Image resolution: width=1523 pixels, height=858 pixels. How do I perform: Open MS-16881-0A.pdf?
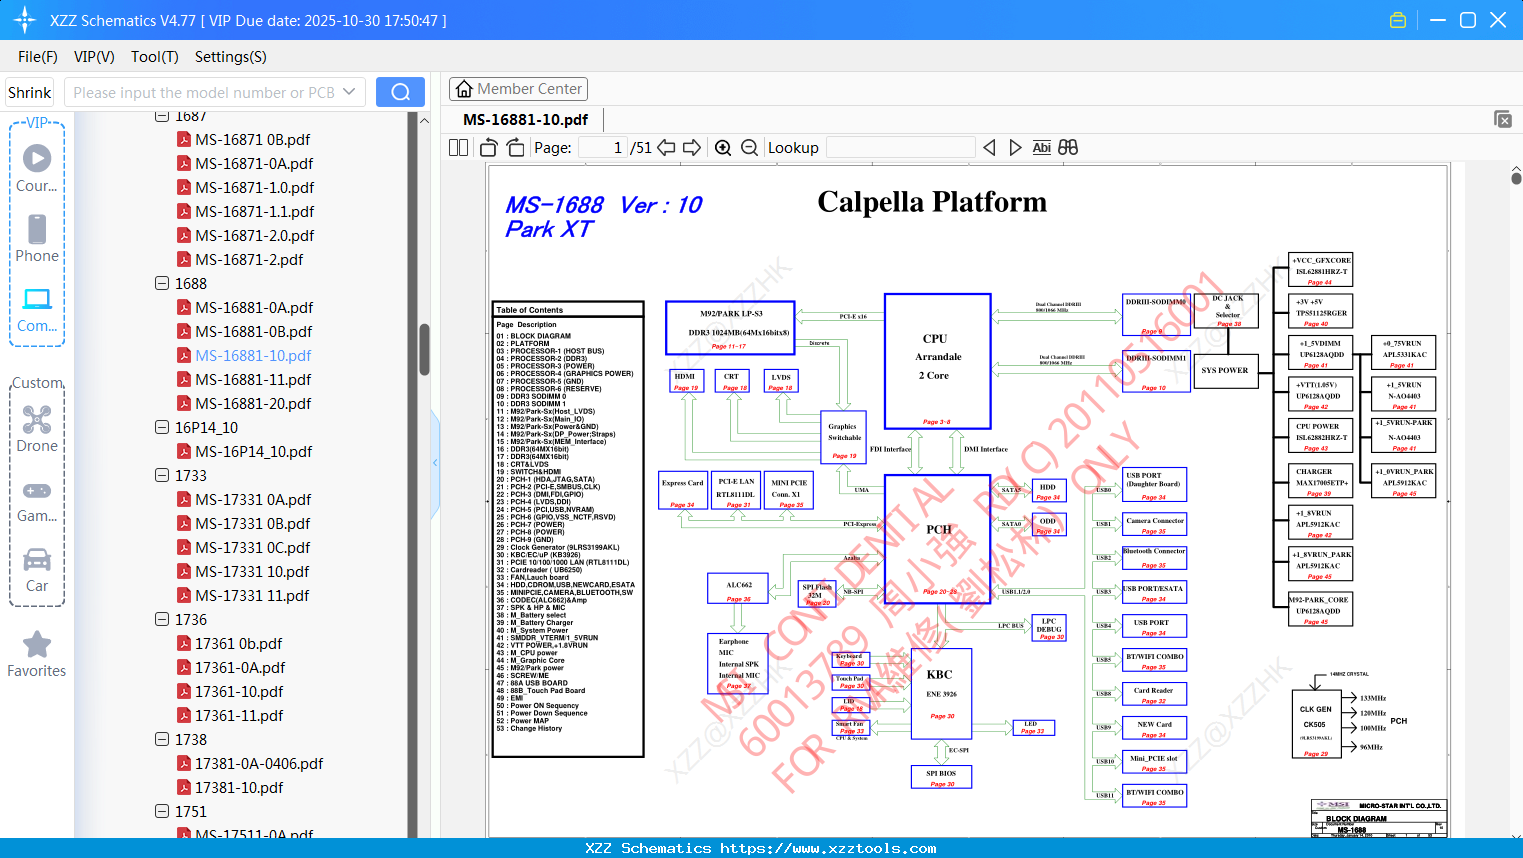[x=254, y=307]
